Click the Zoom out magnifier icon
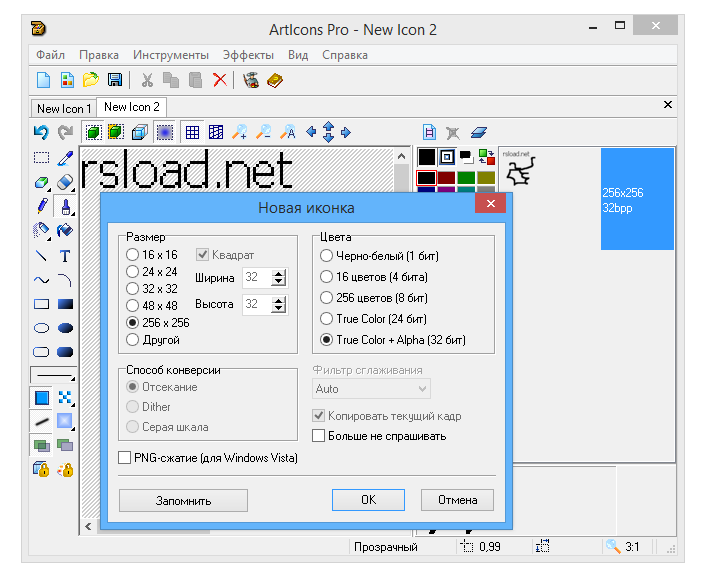Screen dimensions: 702x586 coord(263,132)
